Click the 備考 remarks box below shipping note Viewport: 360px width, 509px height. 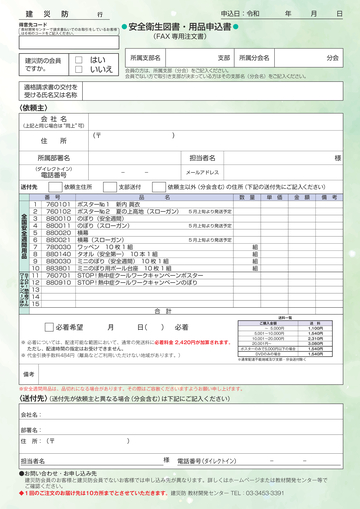point(191,374)
